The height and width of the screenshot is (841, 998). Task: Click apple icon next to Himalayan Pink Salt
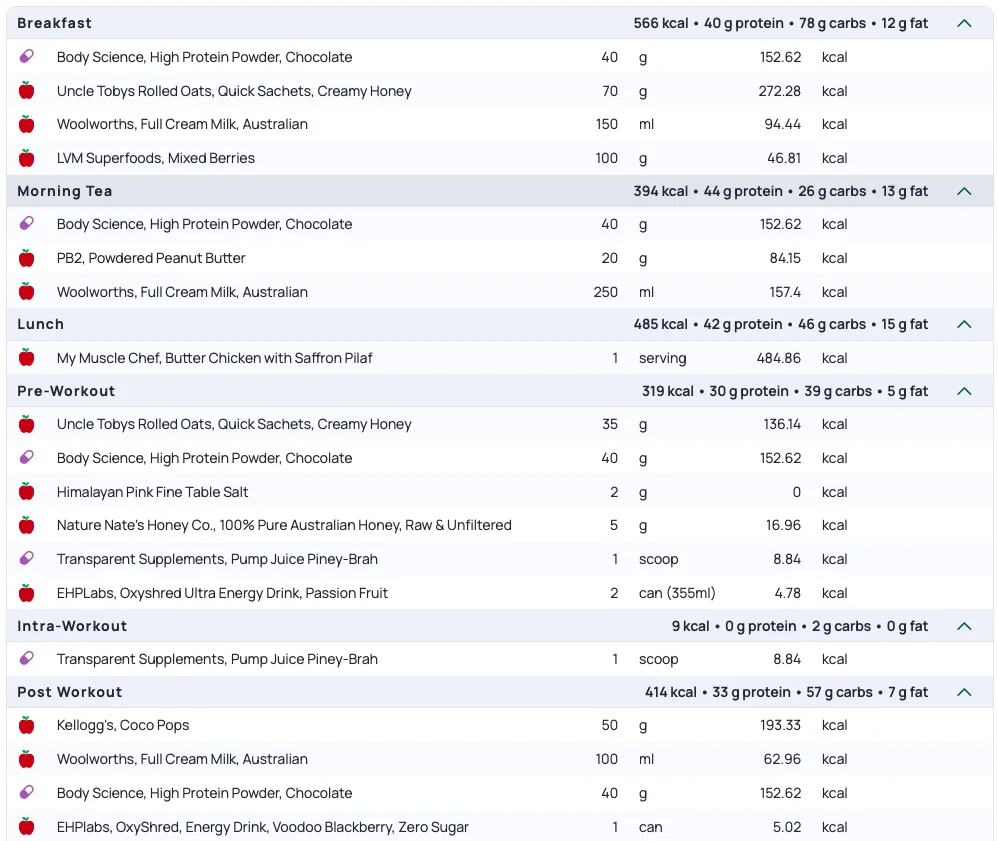[x=27, y=492]
